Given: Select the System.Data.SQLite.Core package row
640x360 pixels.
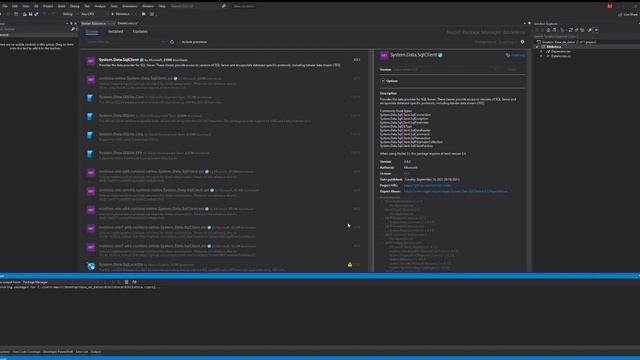Looking at the screenshot, I should pos(224,99).
